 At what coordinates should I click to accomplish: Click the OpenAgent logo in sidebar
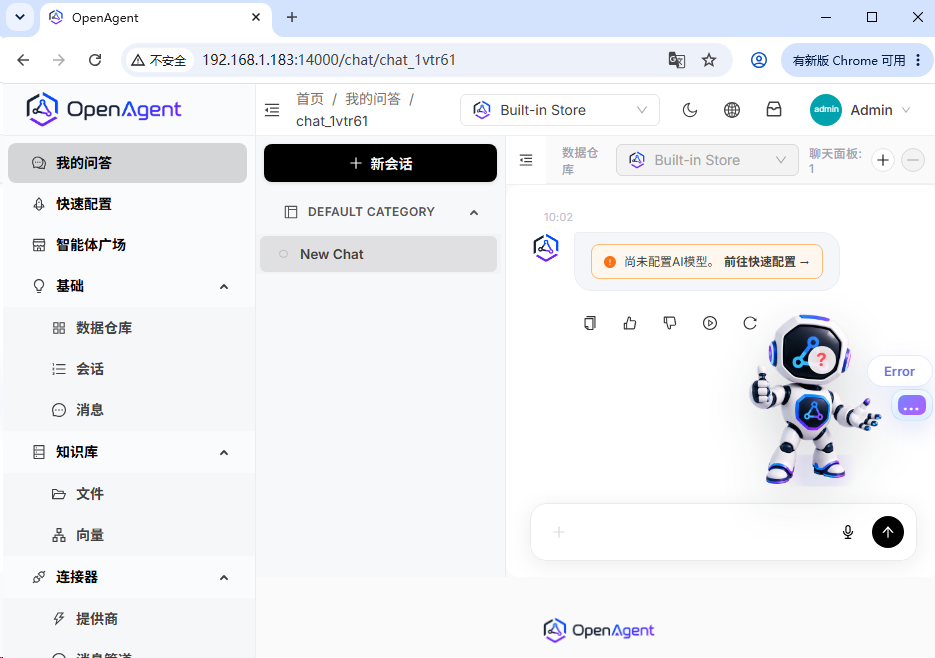pyautogui.click(x=104, y=109)
